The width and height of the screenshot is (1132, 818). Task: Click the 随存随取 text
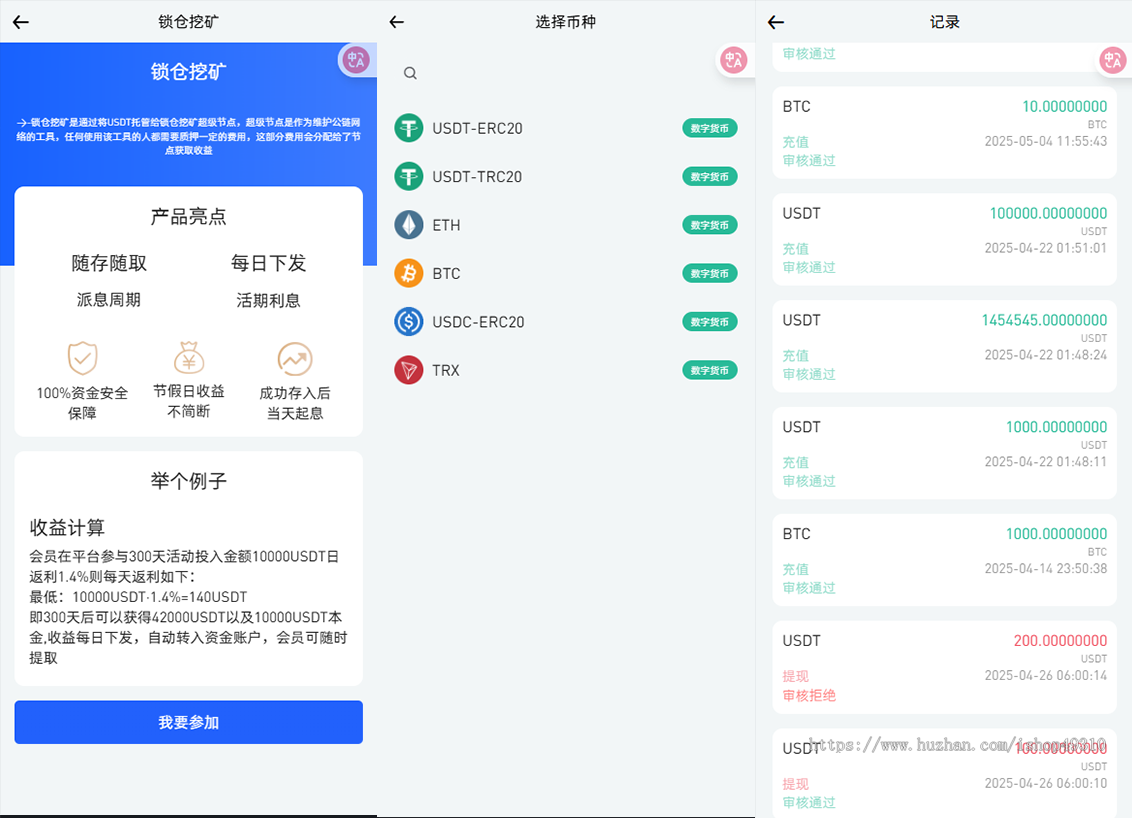(x=109, y=264)
